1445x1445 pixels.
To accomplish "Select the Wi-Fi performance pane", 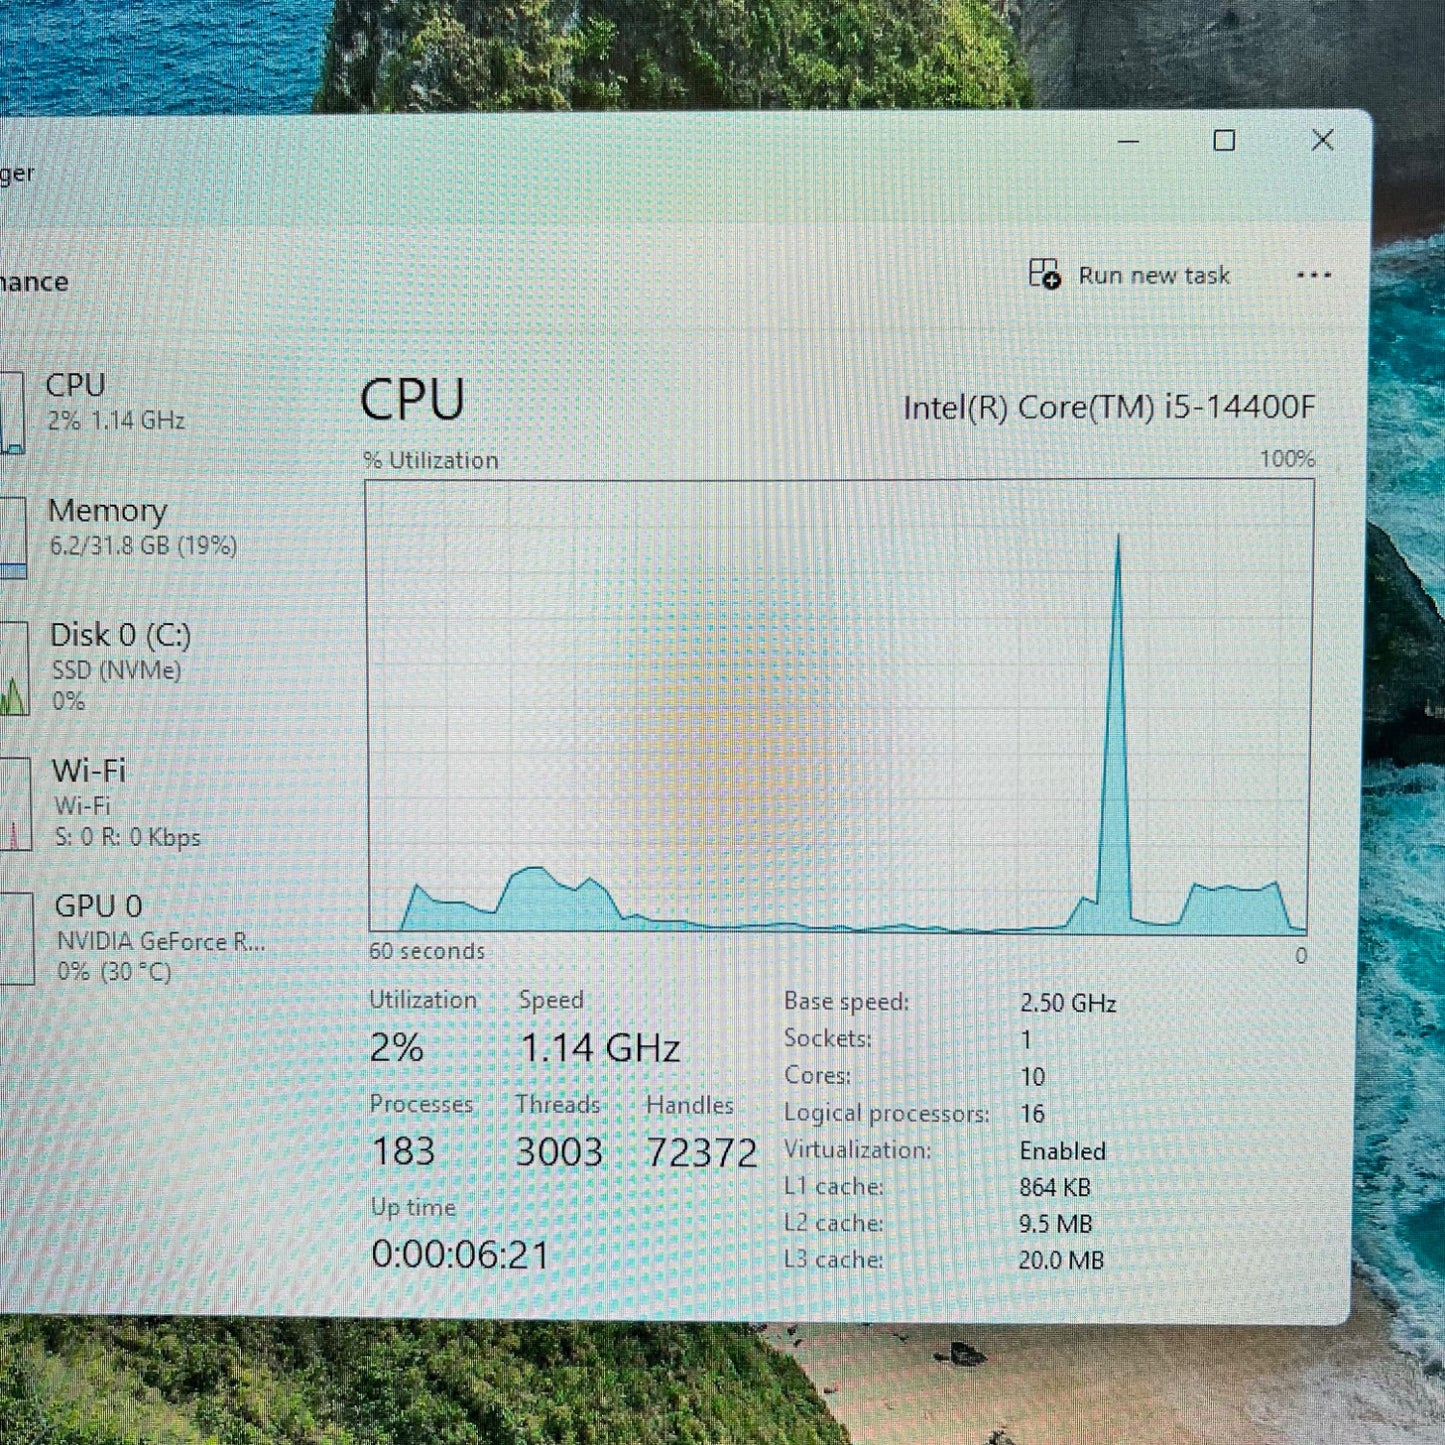I will 120,800.
